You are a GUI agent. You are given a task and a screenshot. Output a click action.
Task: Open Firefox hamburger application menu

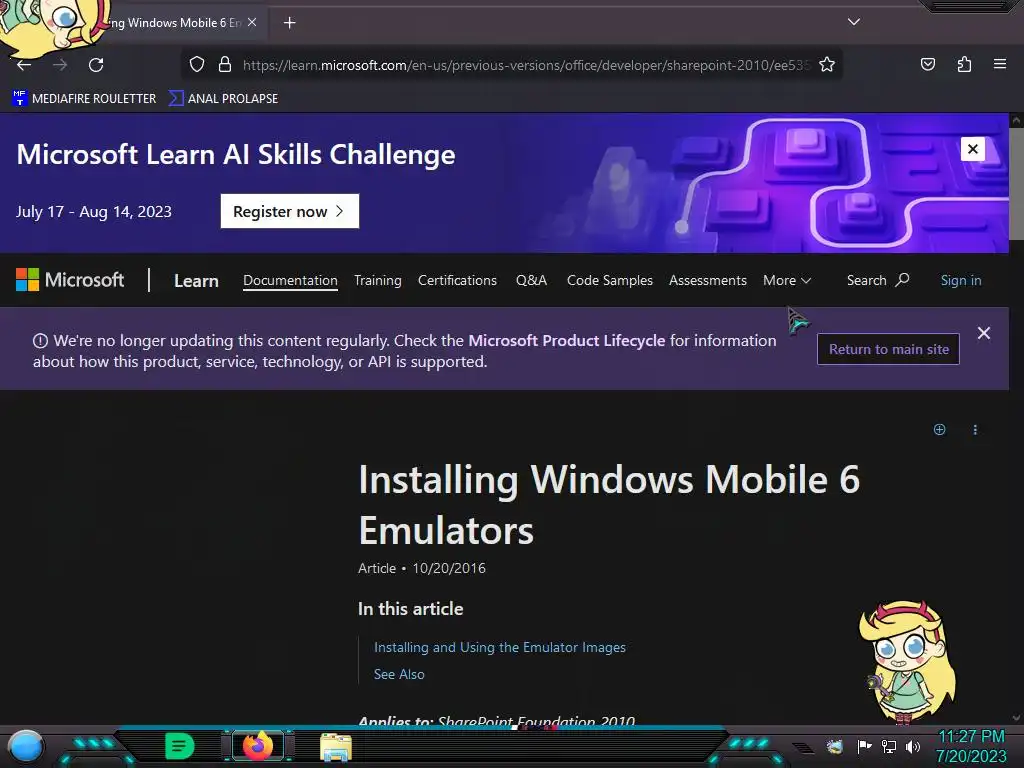point(999,64)
